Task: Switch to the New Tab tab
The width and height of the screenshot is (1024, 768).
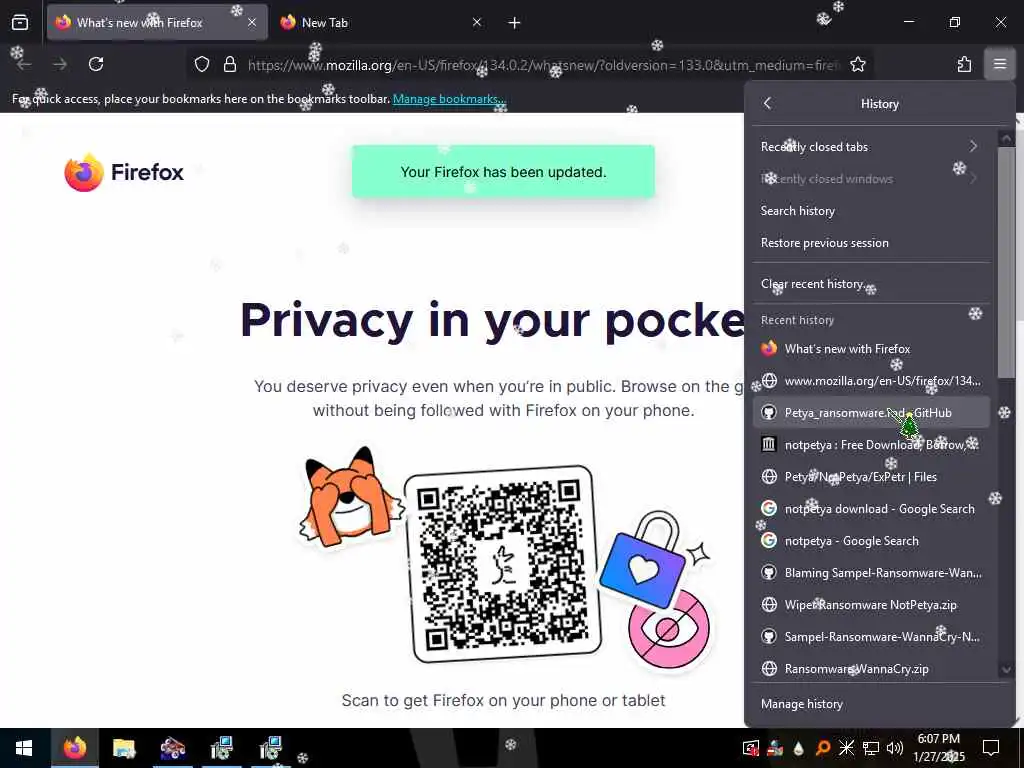Action: [380, 23]
